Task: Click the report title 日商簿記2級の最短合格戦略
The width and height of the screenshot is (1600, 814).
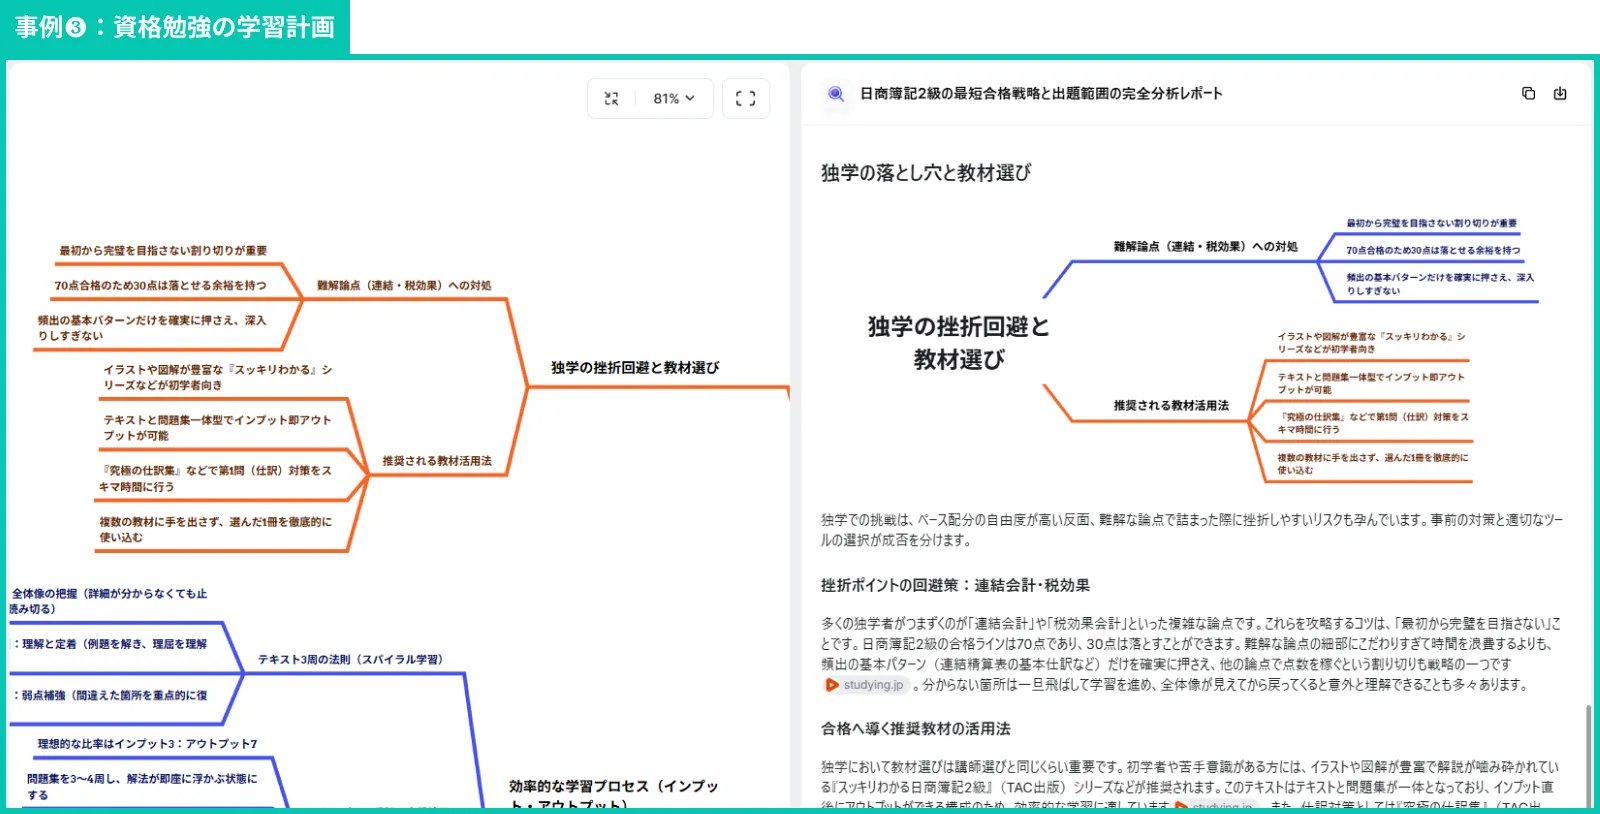Action: [x=1040, y=94]
